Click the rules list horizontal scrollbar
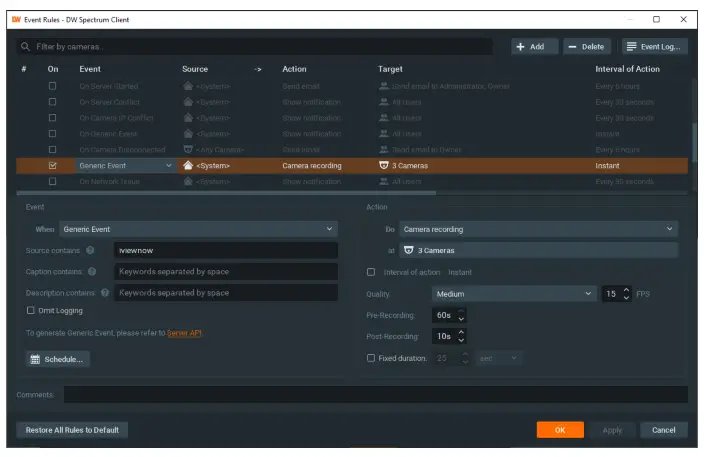705x457 pixels. point(226,193)
